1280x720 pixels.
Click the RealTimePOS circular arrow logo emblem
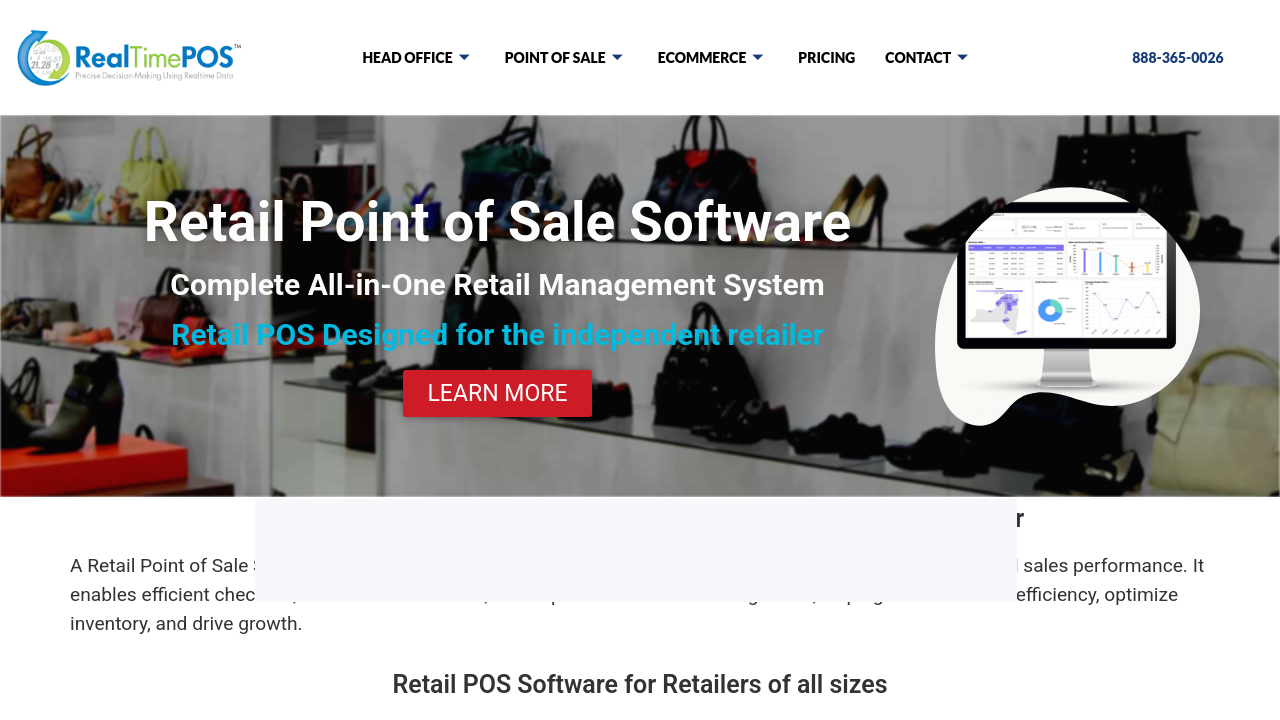(44, 58)
